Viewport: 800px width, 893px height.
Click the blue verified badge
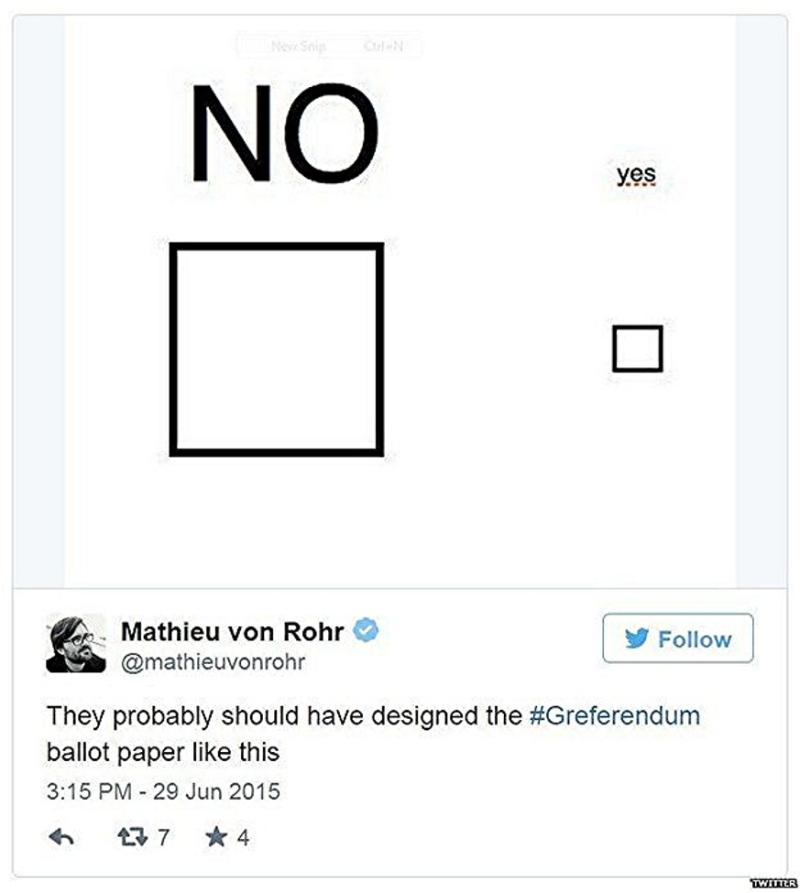(367, 631)
